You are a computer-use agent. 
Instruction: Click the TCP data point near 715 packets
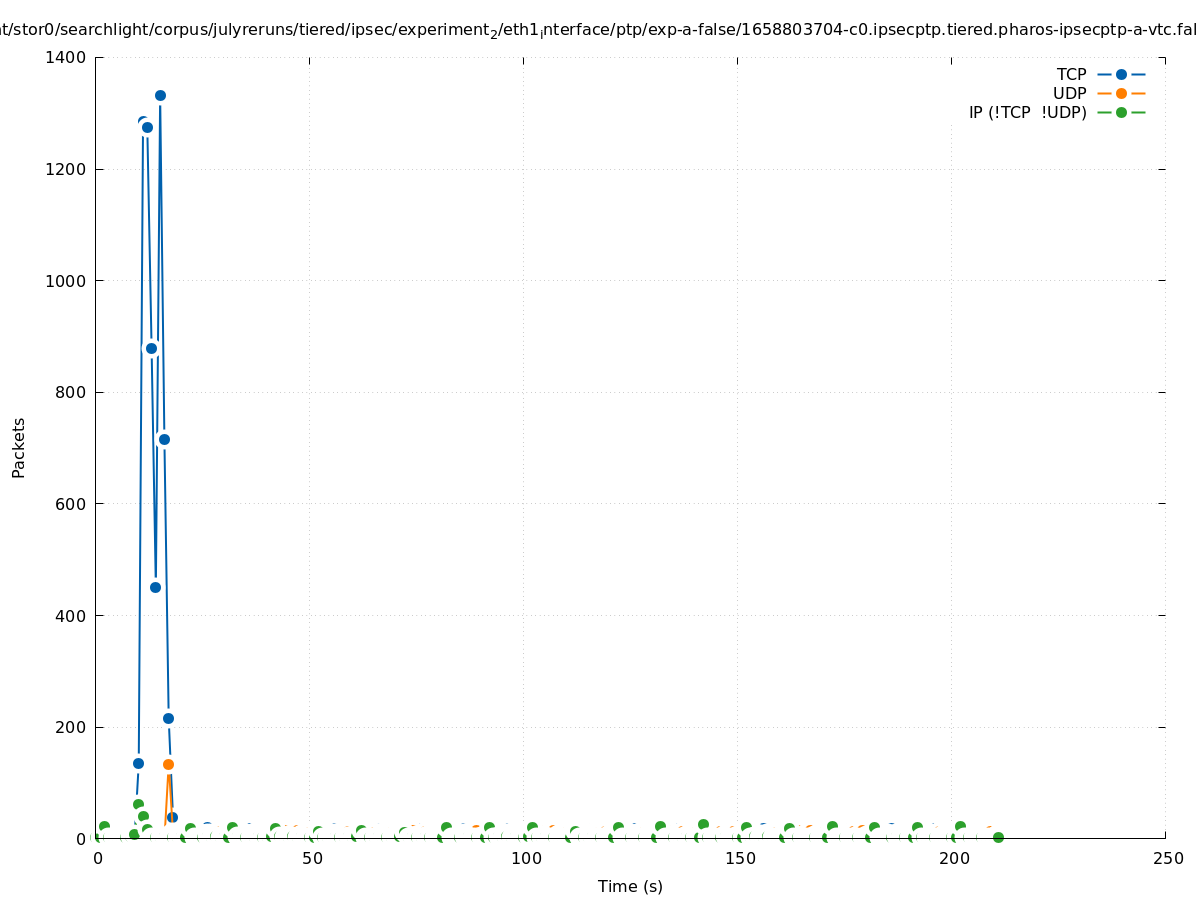(164, 439)
